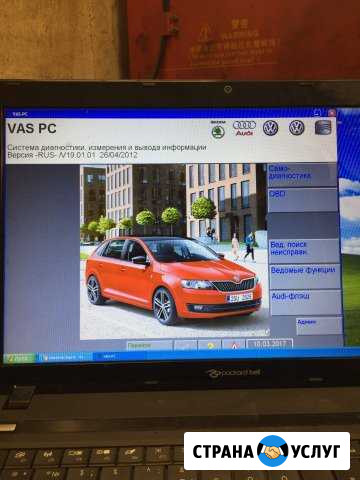Image resolution: width=360 pixels, height=480 pixels.
Task: Open the Windows Start button
Action: tap(20, 358)
